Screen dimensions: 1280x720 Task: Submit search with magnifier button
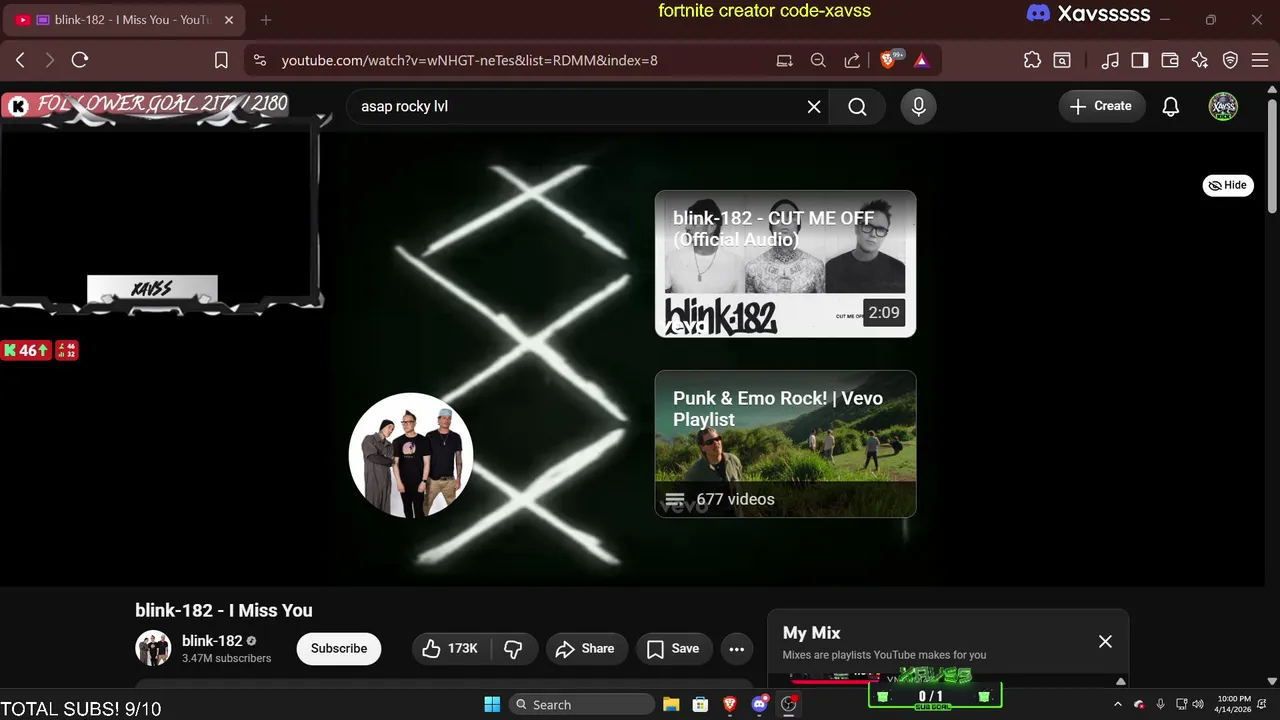pos(857,106)
